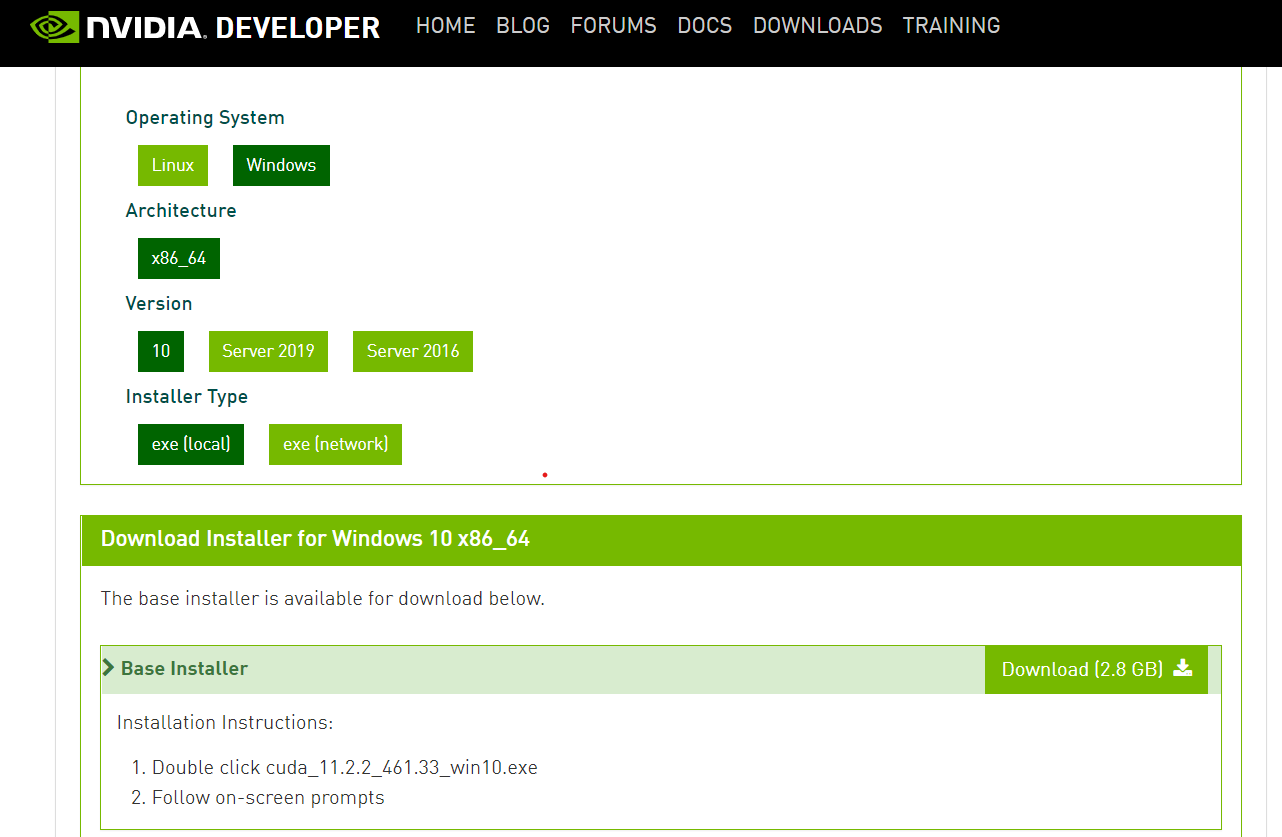Image resolution: width=1282 pixels, height=837 pixels.
Task: Click NVIDIA DEVELOPER wordmark text
Action: pos(233,27)
